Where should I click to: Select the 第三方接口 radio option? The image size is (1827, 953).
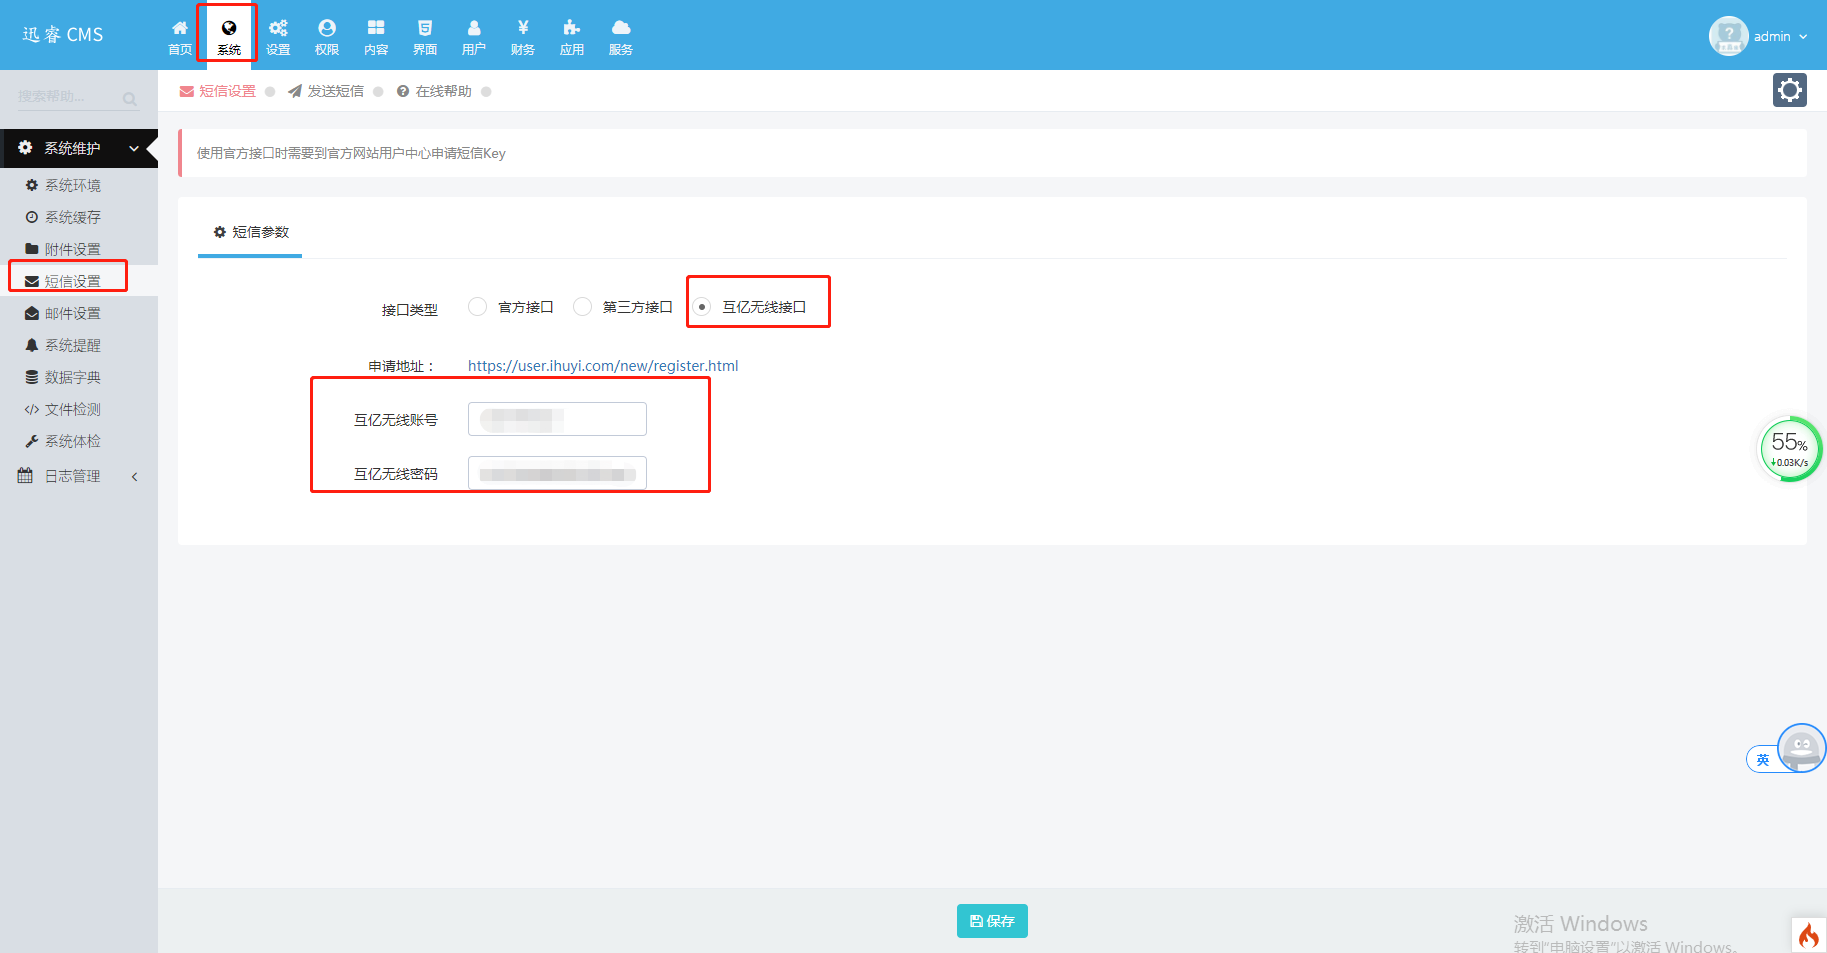582,307
